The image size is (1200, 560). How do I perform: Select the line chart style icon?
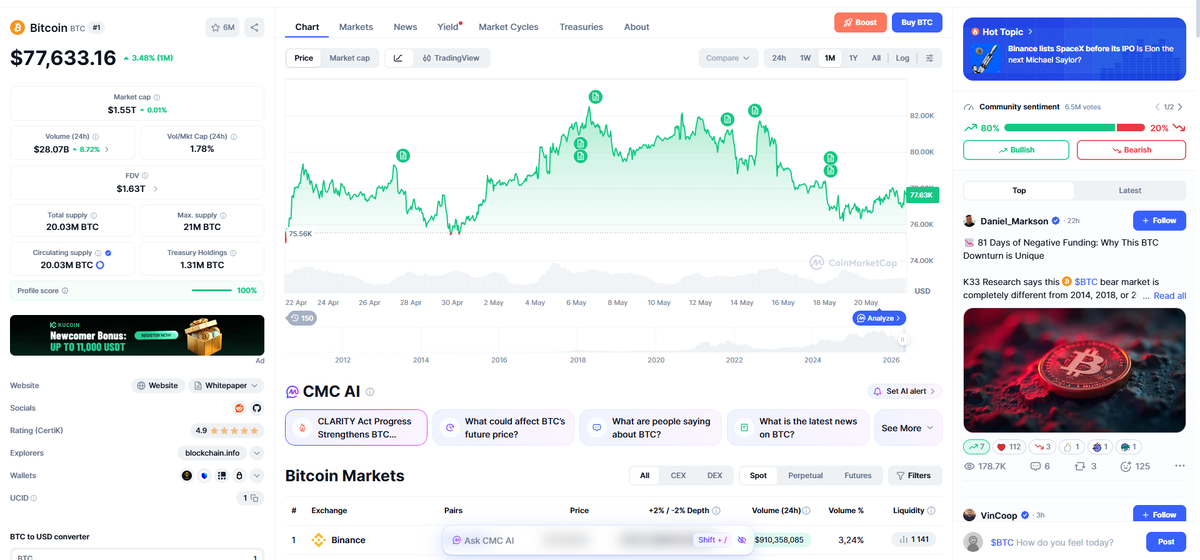coord(398,58)
